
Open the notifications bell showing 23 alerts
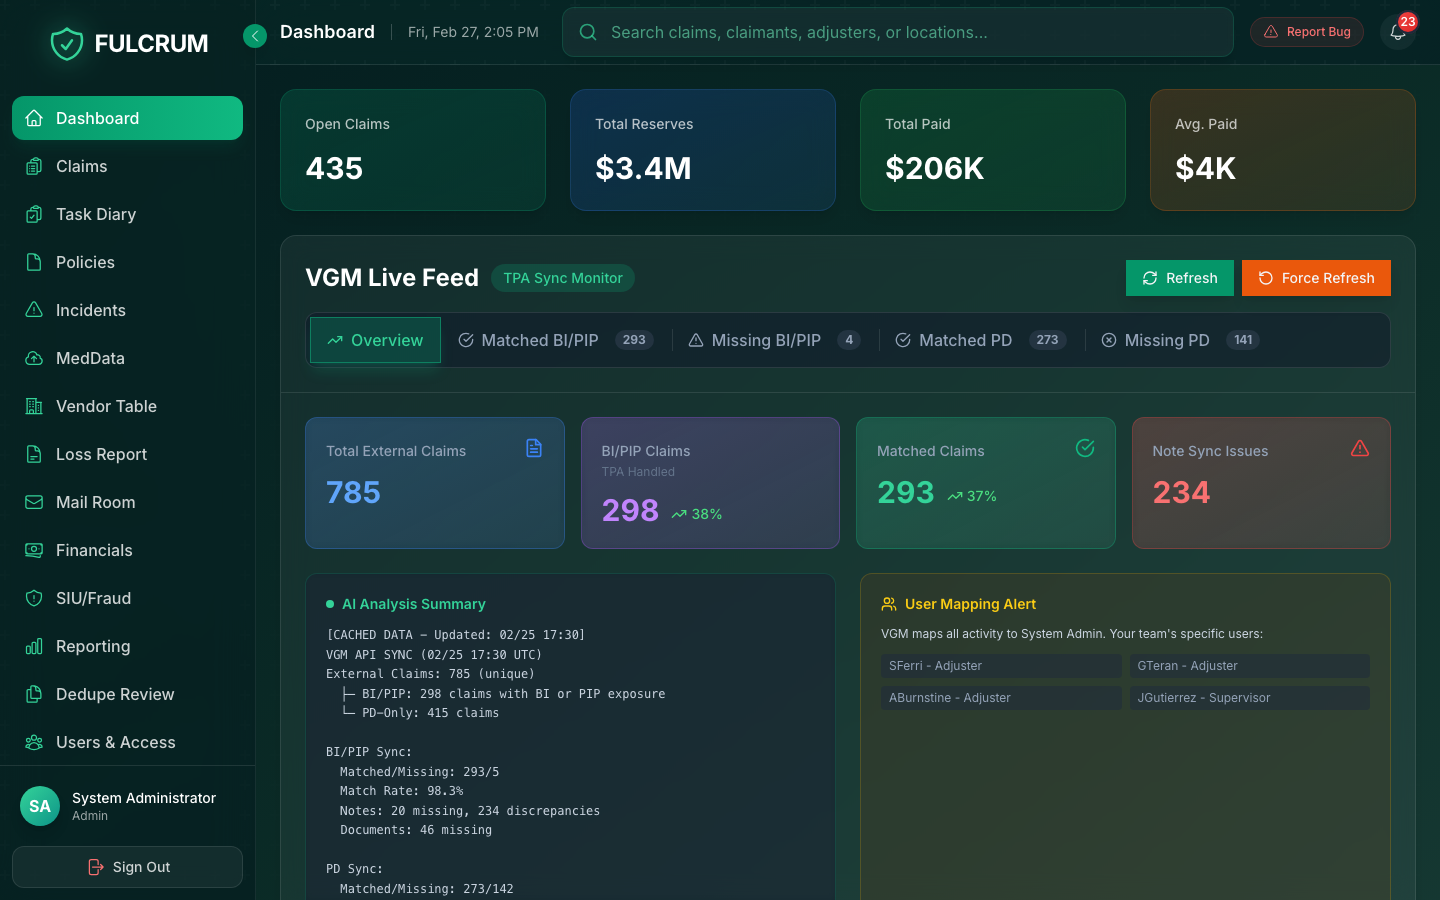click(x=1397, y=33)
